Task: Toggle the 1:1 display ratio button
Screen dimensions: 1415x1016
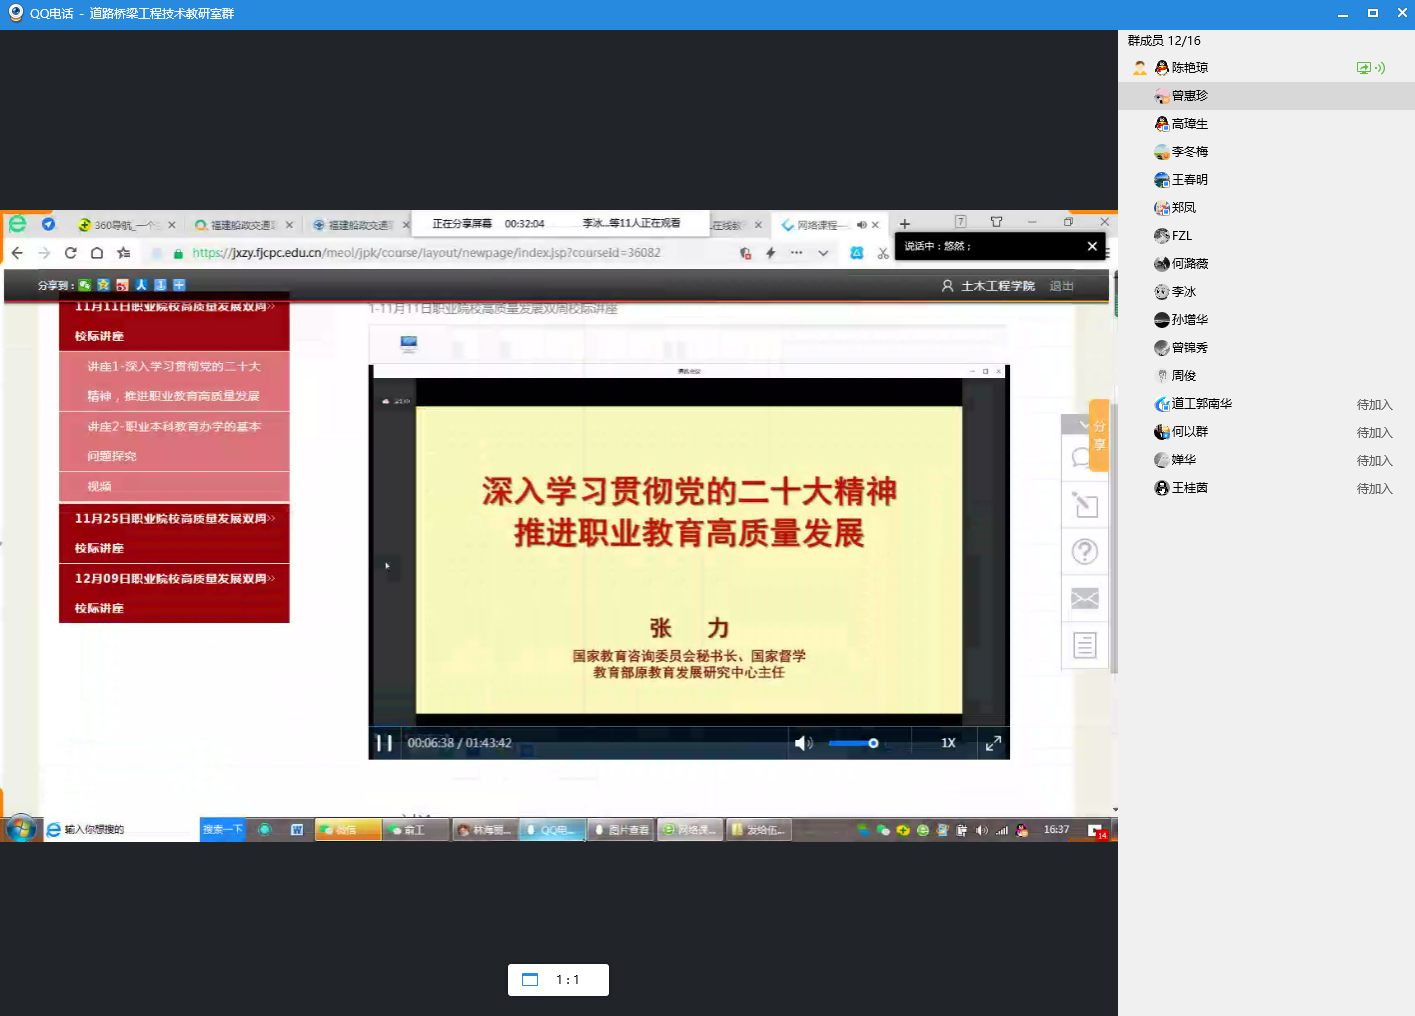Action: 558,980
